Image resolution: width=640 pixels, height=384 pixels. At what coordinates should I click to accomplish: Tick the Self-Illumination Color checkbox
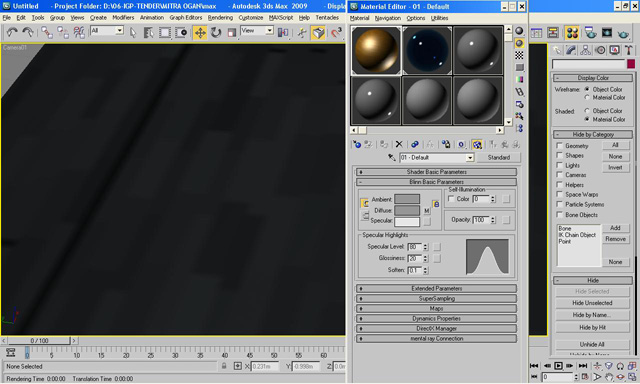coord(451,199)
